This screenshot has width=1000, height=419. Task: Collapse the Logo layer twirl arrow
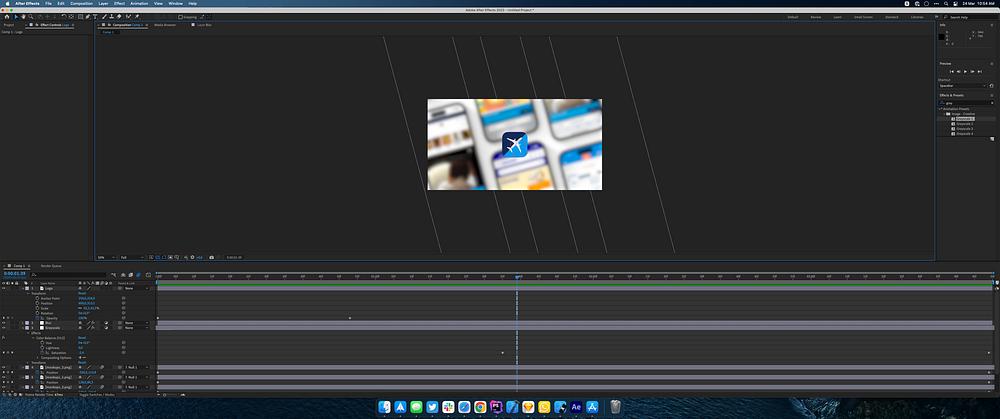pos(23,288)
